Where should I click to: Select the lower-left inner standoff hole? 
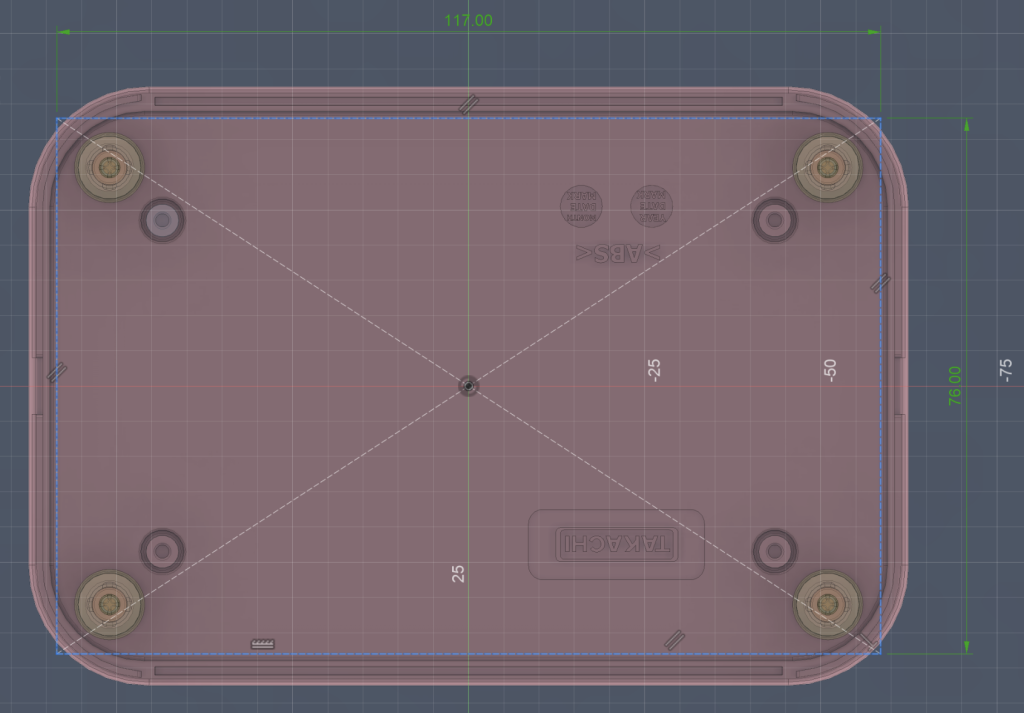point(163,551)
